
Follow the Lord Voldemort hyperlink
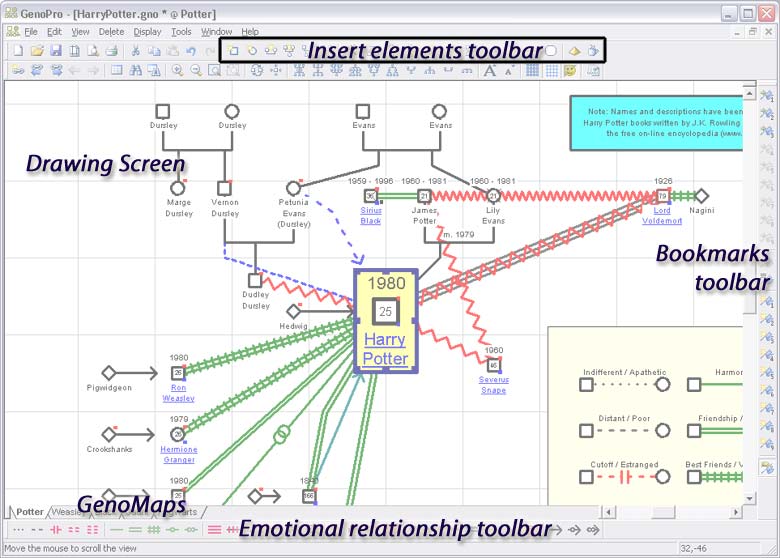pyautogui.click(x=662, y=216)
